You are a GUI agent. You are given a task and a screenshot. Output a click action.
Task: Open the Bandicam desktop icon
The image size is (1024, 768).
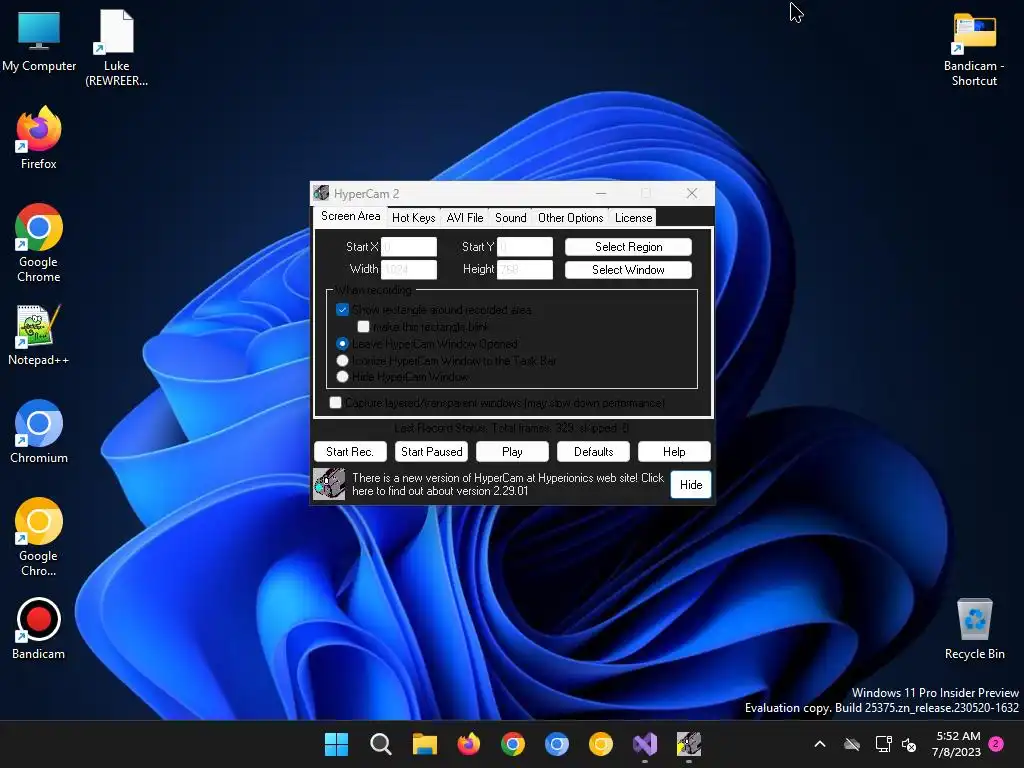39,628
